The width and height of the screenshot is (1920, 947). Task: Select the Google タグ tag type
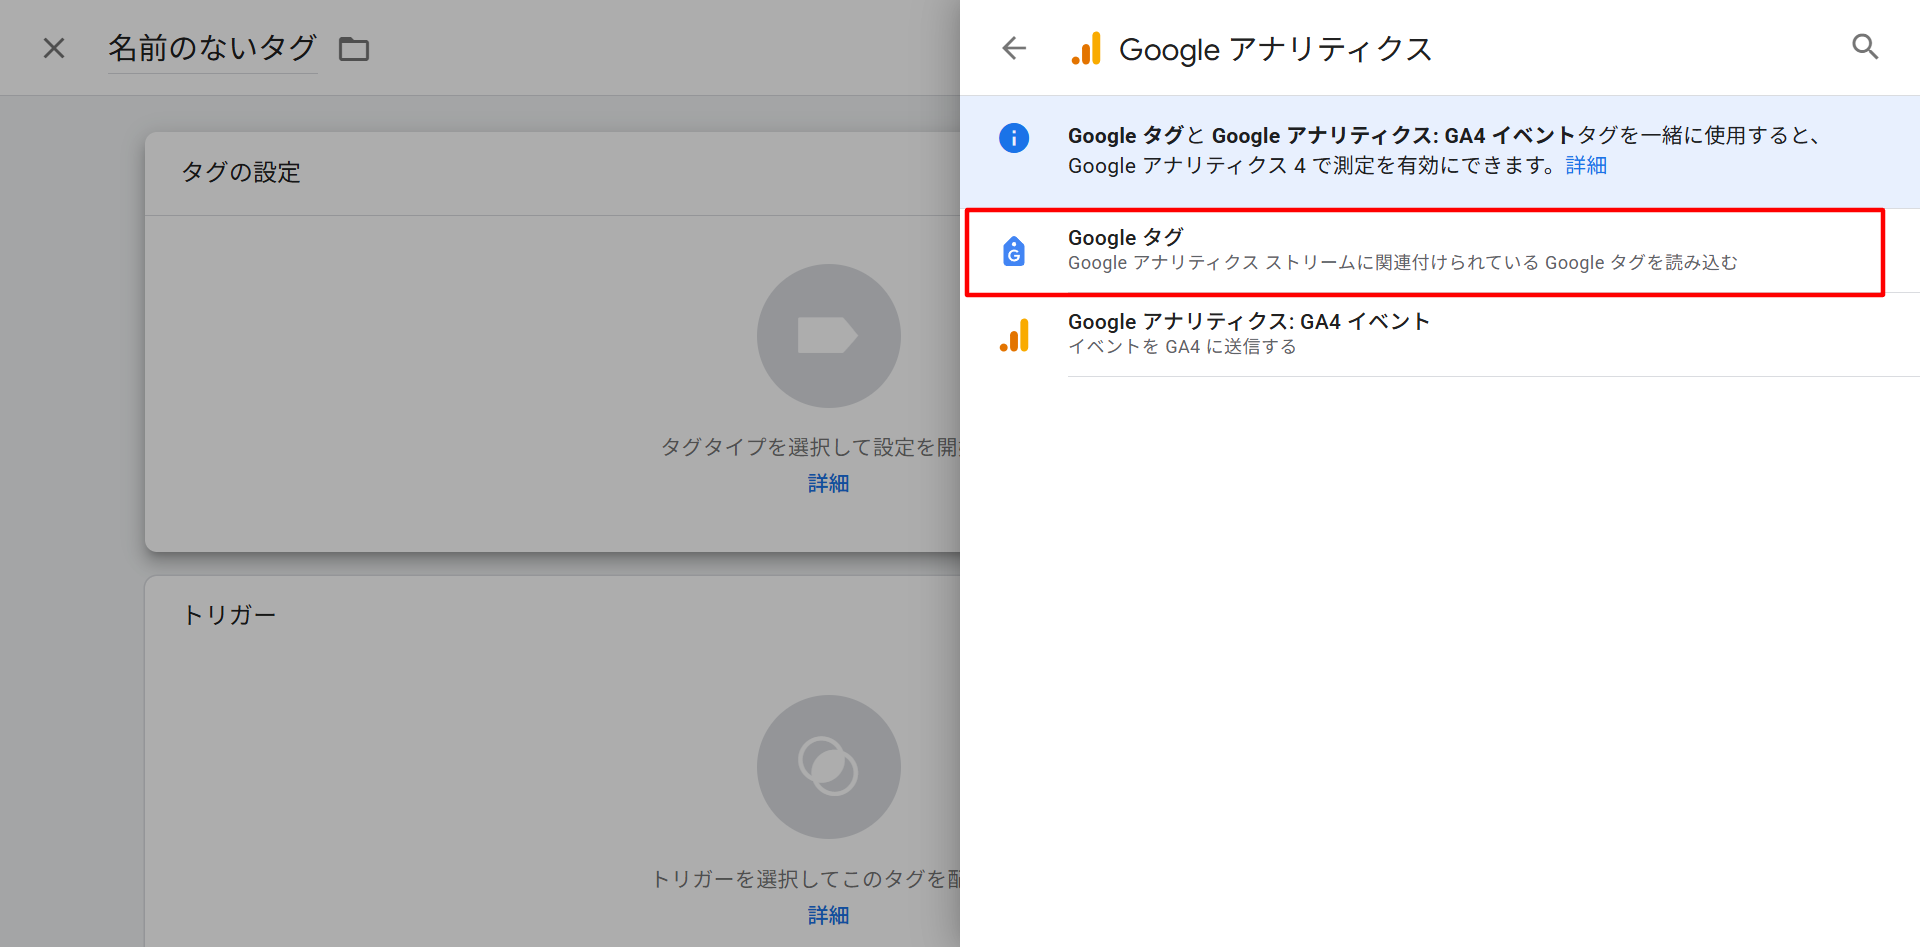[1400, 251]
